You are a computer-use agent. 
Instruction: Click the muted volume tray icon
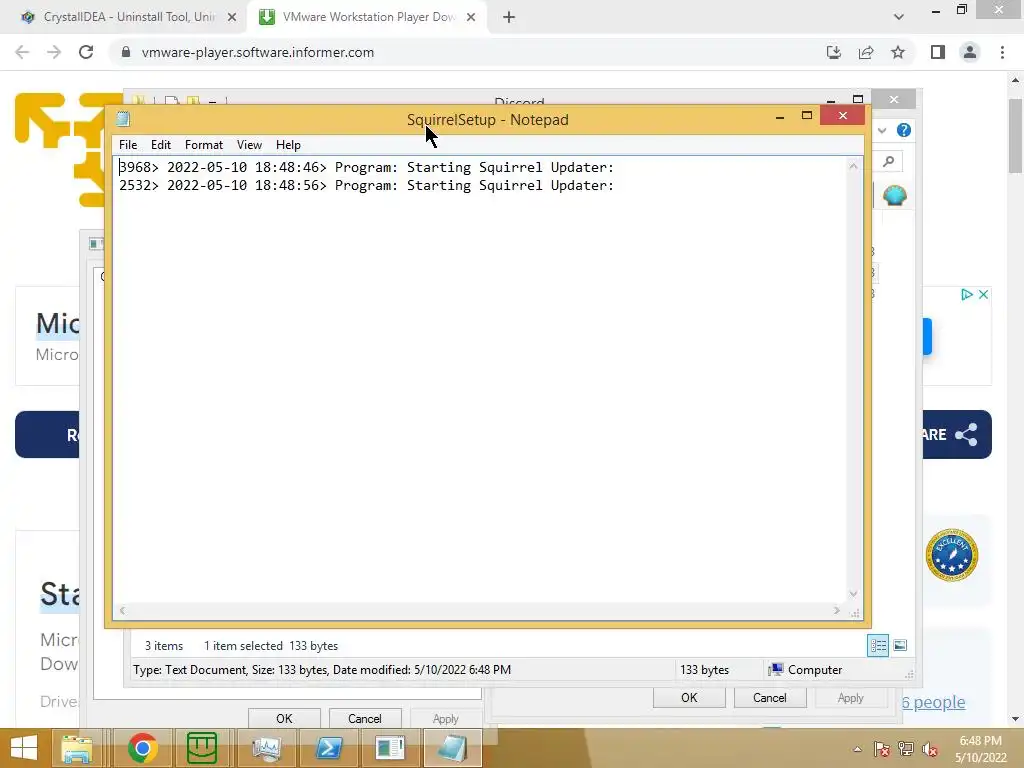tap(930, 750)
